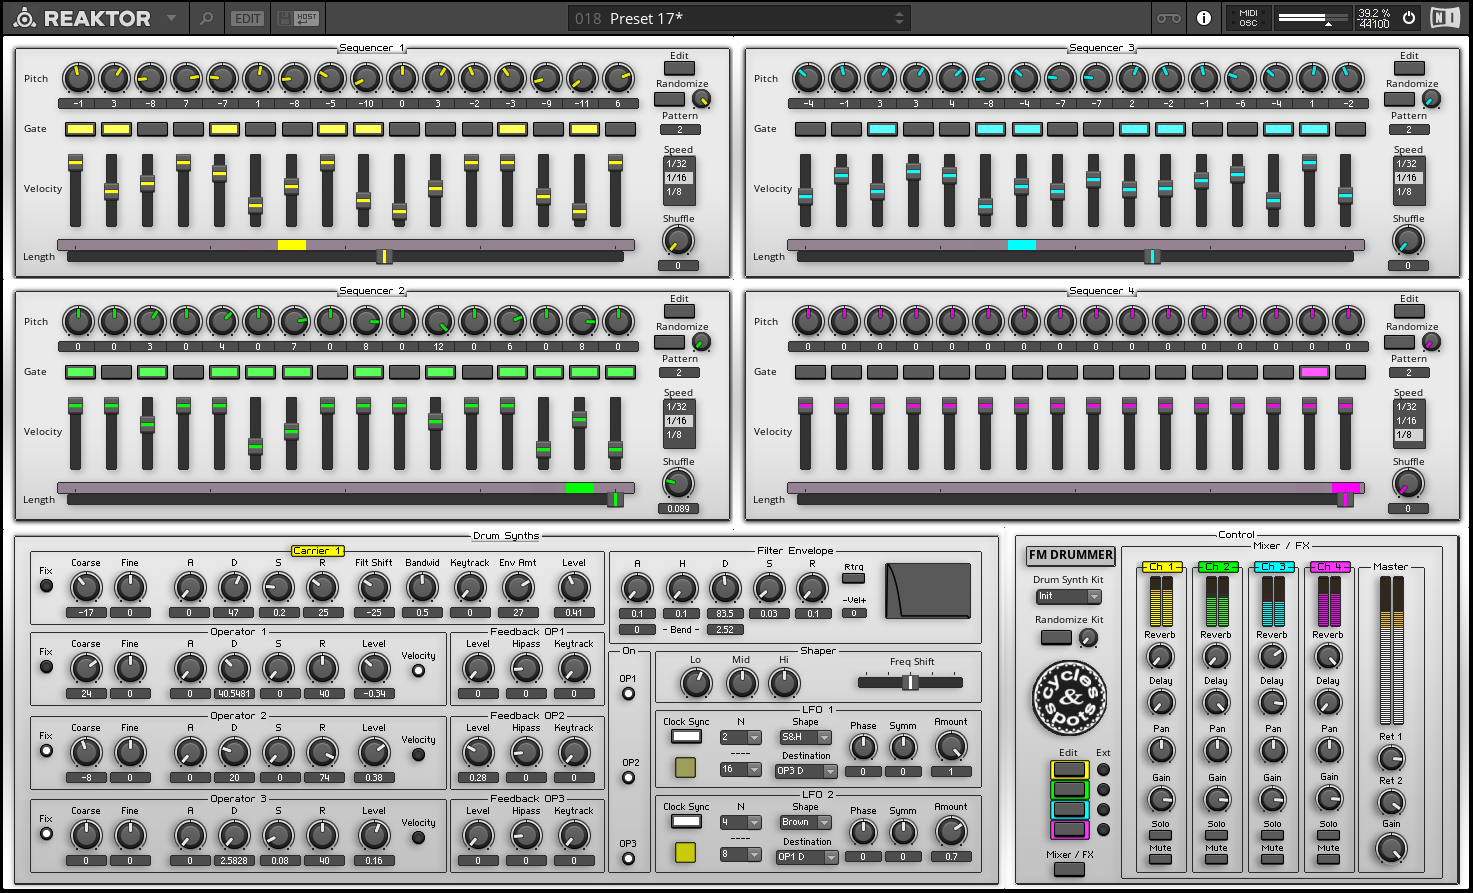The image size is (1473, 893).
Task: Click the Sequencer 2 Length slider handle
Action: pos(615,499)
